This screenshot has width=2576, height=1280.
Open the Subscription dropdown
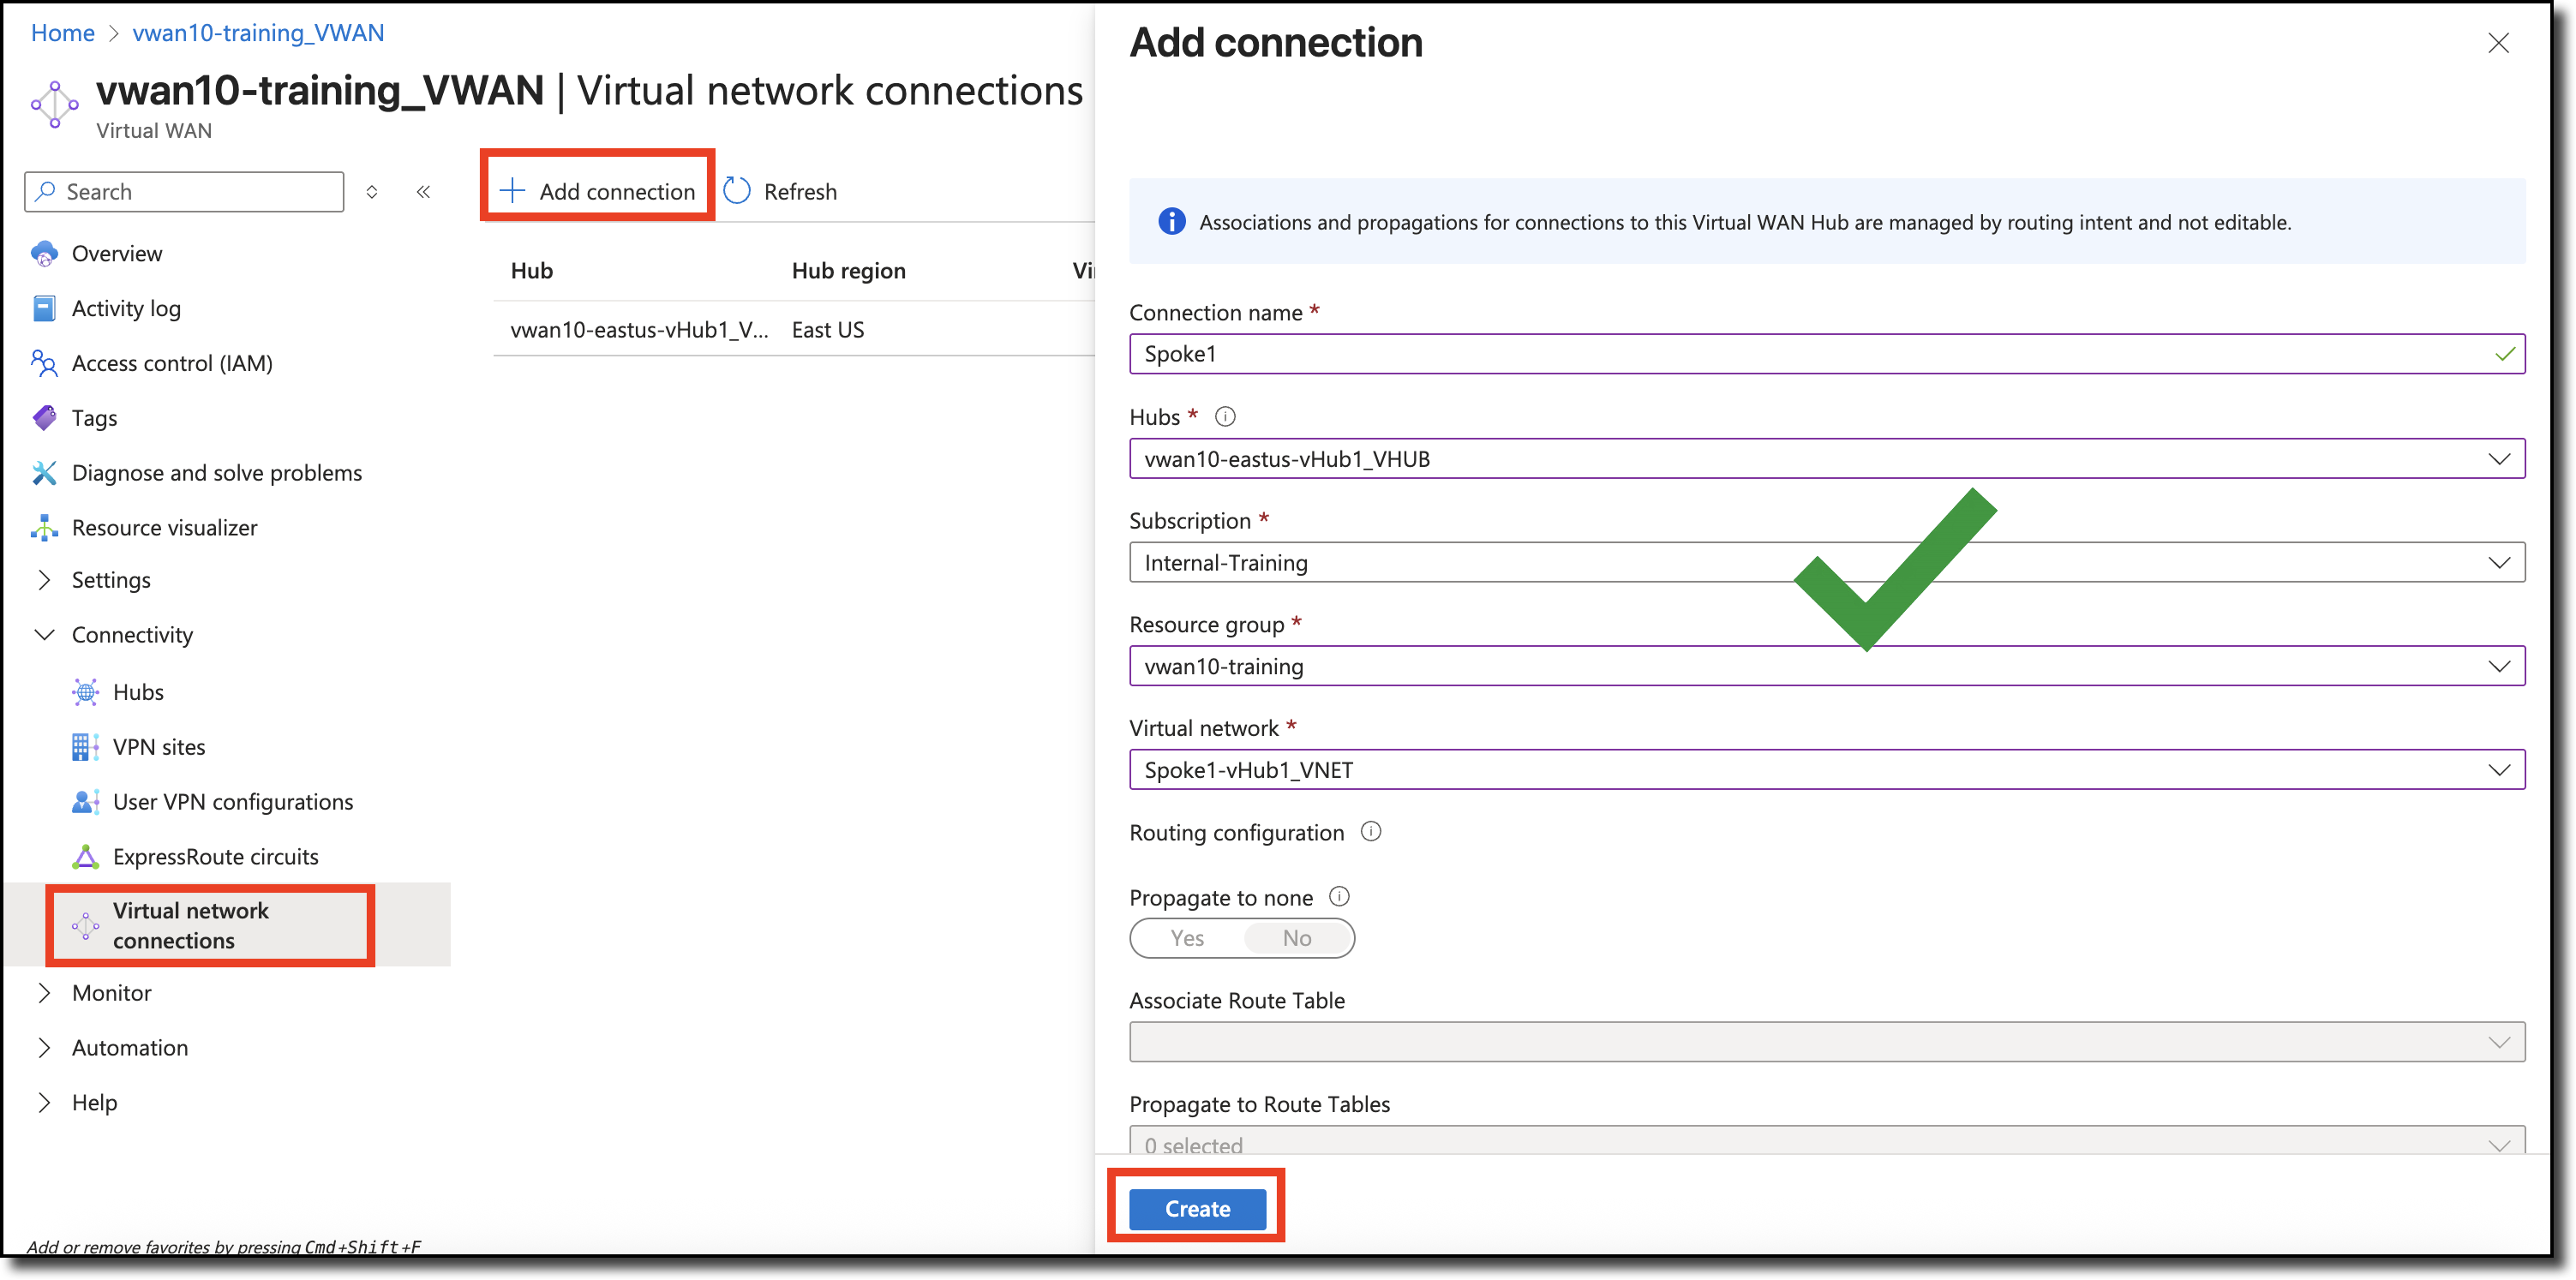[x=2500, y=562]
